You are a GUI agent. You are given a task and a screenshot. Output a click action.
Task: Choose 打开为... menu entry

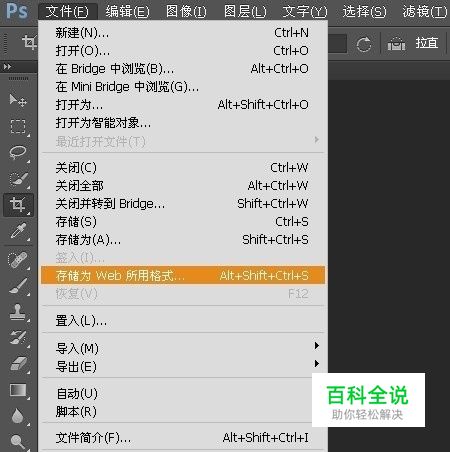click(183, 105)
